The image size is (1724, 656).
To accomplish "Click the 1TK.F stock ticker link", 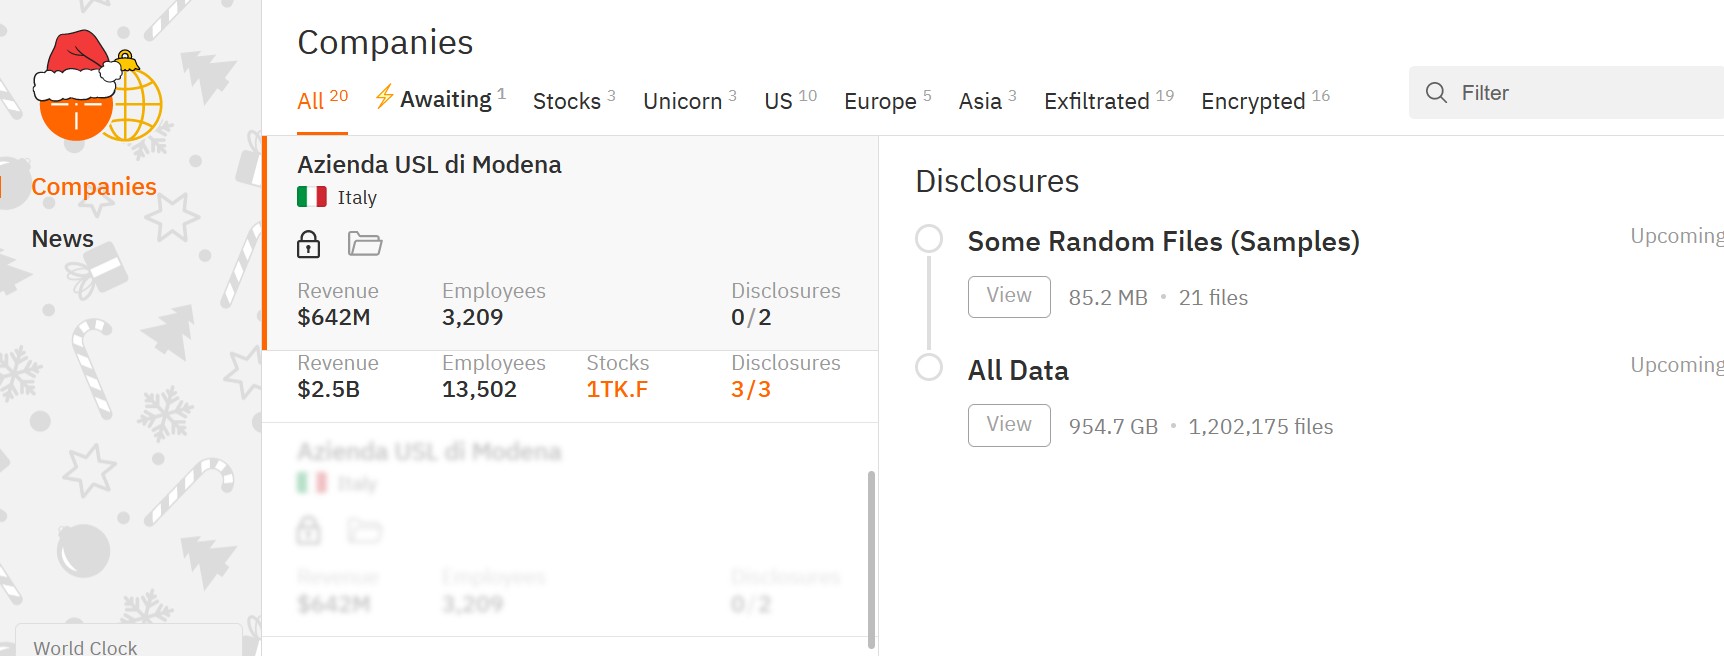I will pos(617,389).
